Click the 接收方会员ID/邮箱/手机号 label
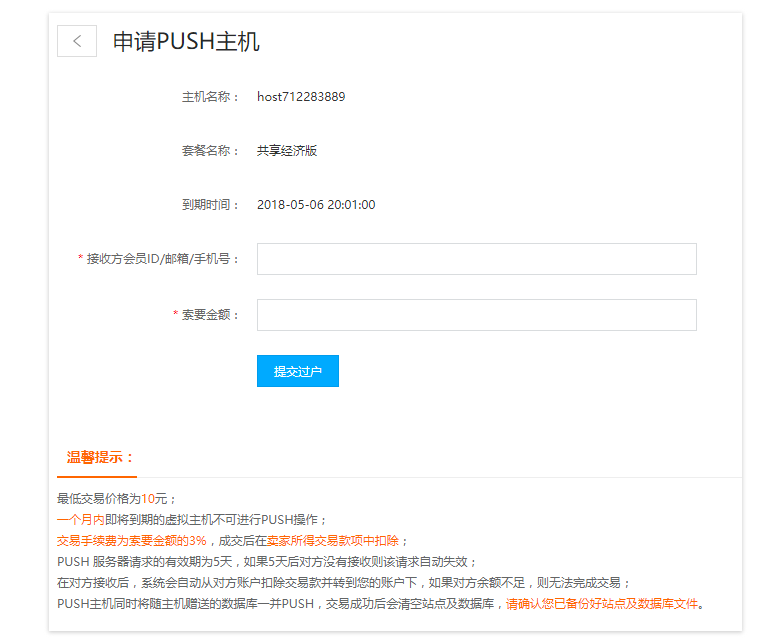Screen dimensions: 775x644 pos(163,259)
